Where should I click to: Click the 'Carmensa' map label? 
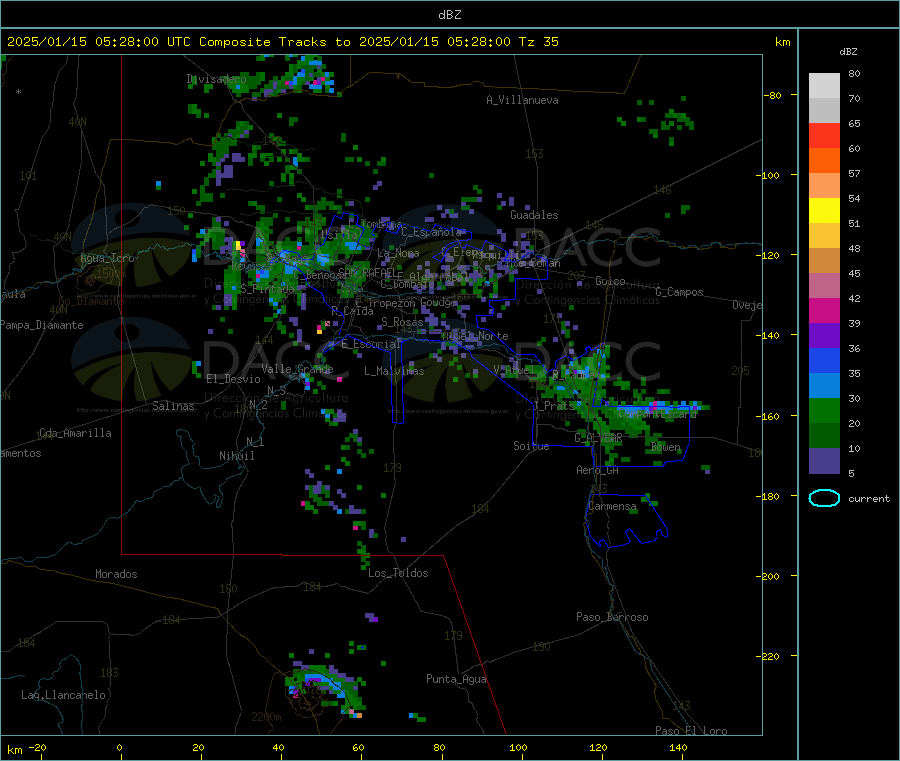click(612, 507)
